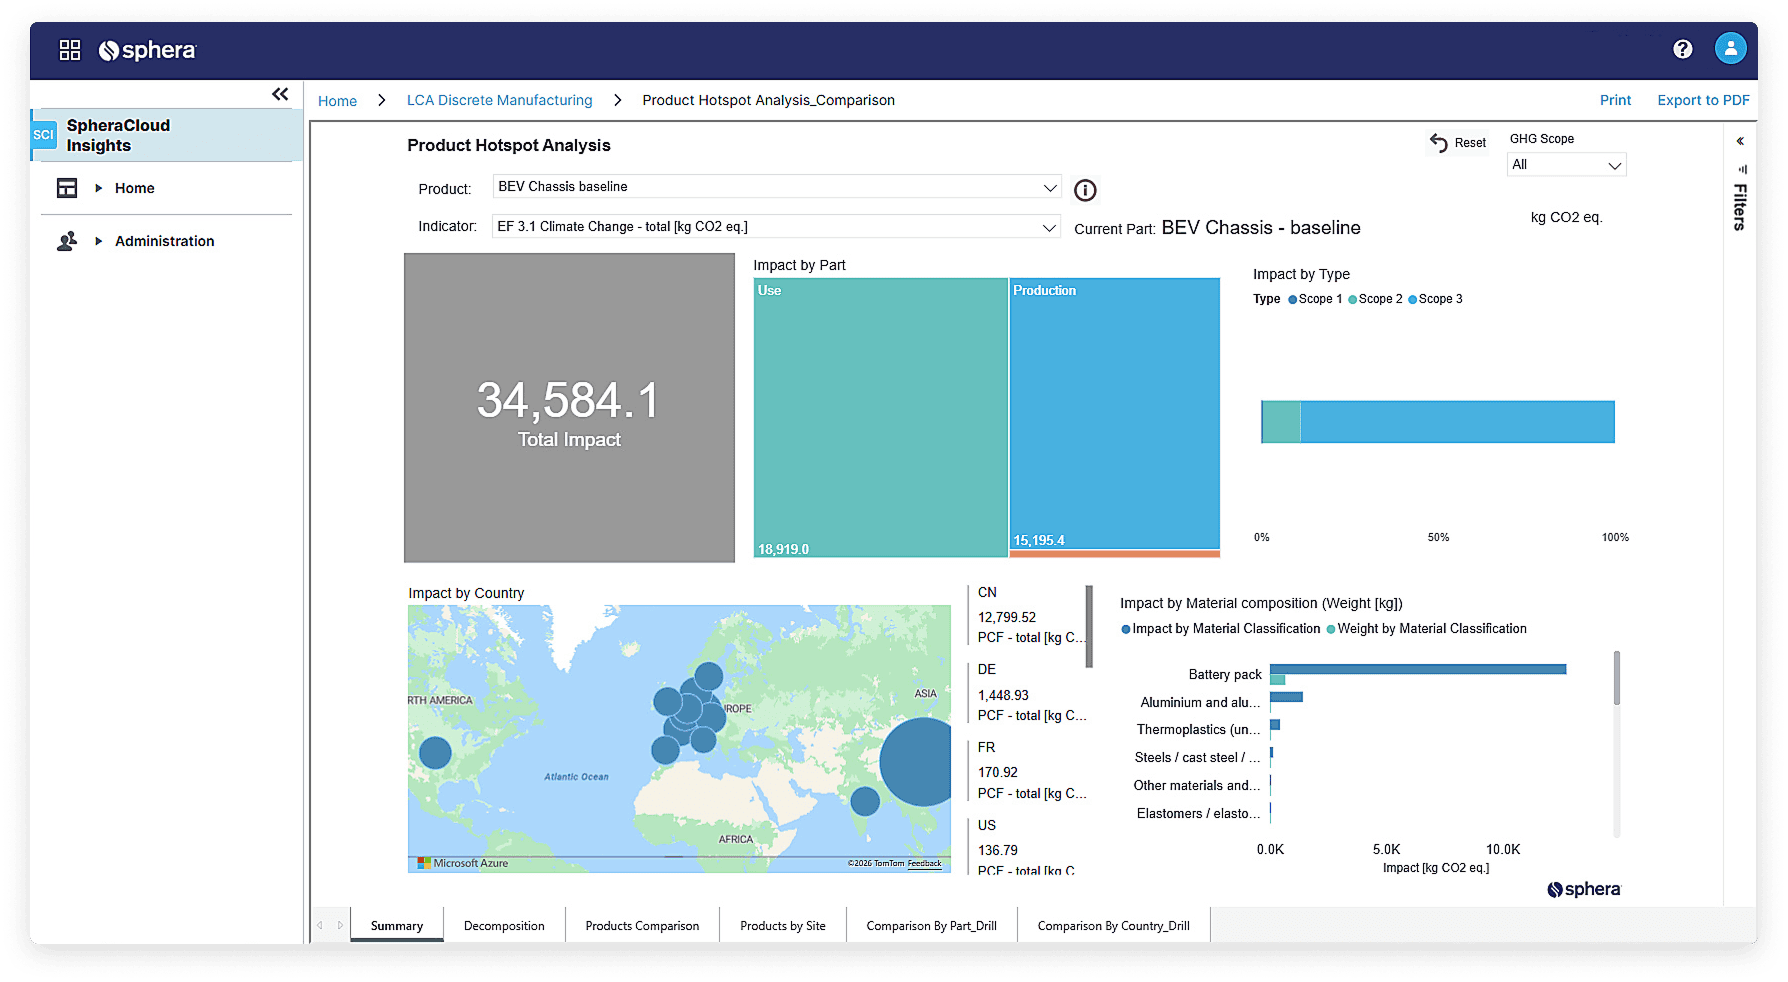Click the Home dashboard layout icon

(x=67, y=188)
